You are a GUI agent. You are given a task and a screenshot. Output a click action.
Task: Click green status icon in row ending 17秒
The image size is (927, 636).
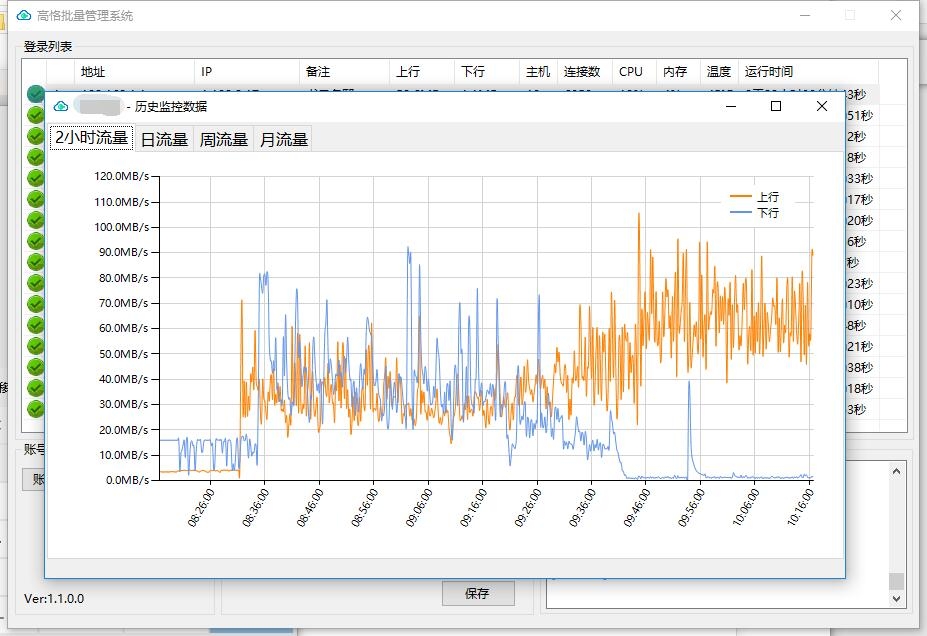tap(36, 199)
